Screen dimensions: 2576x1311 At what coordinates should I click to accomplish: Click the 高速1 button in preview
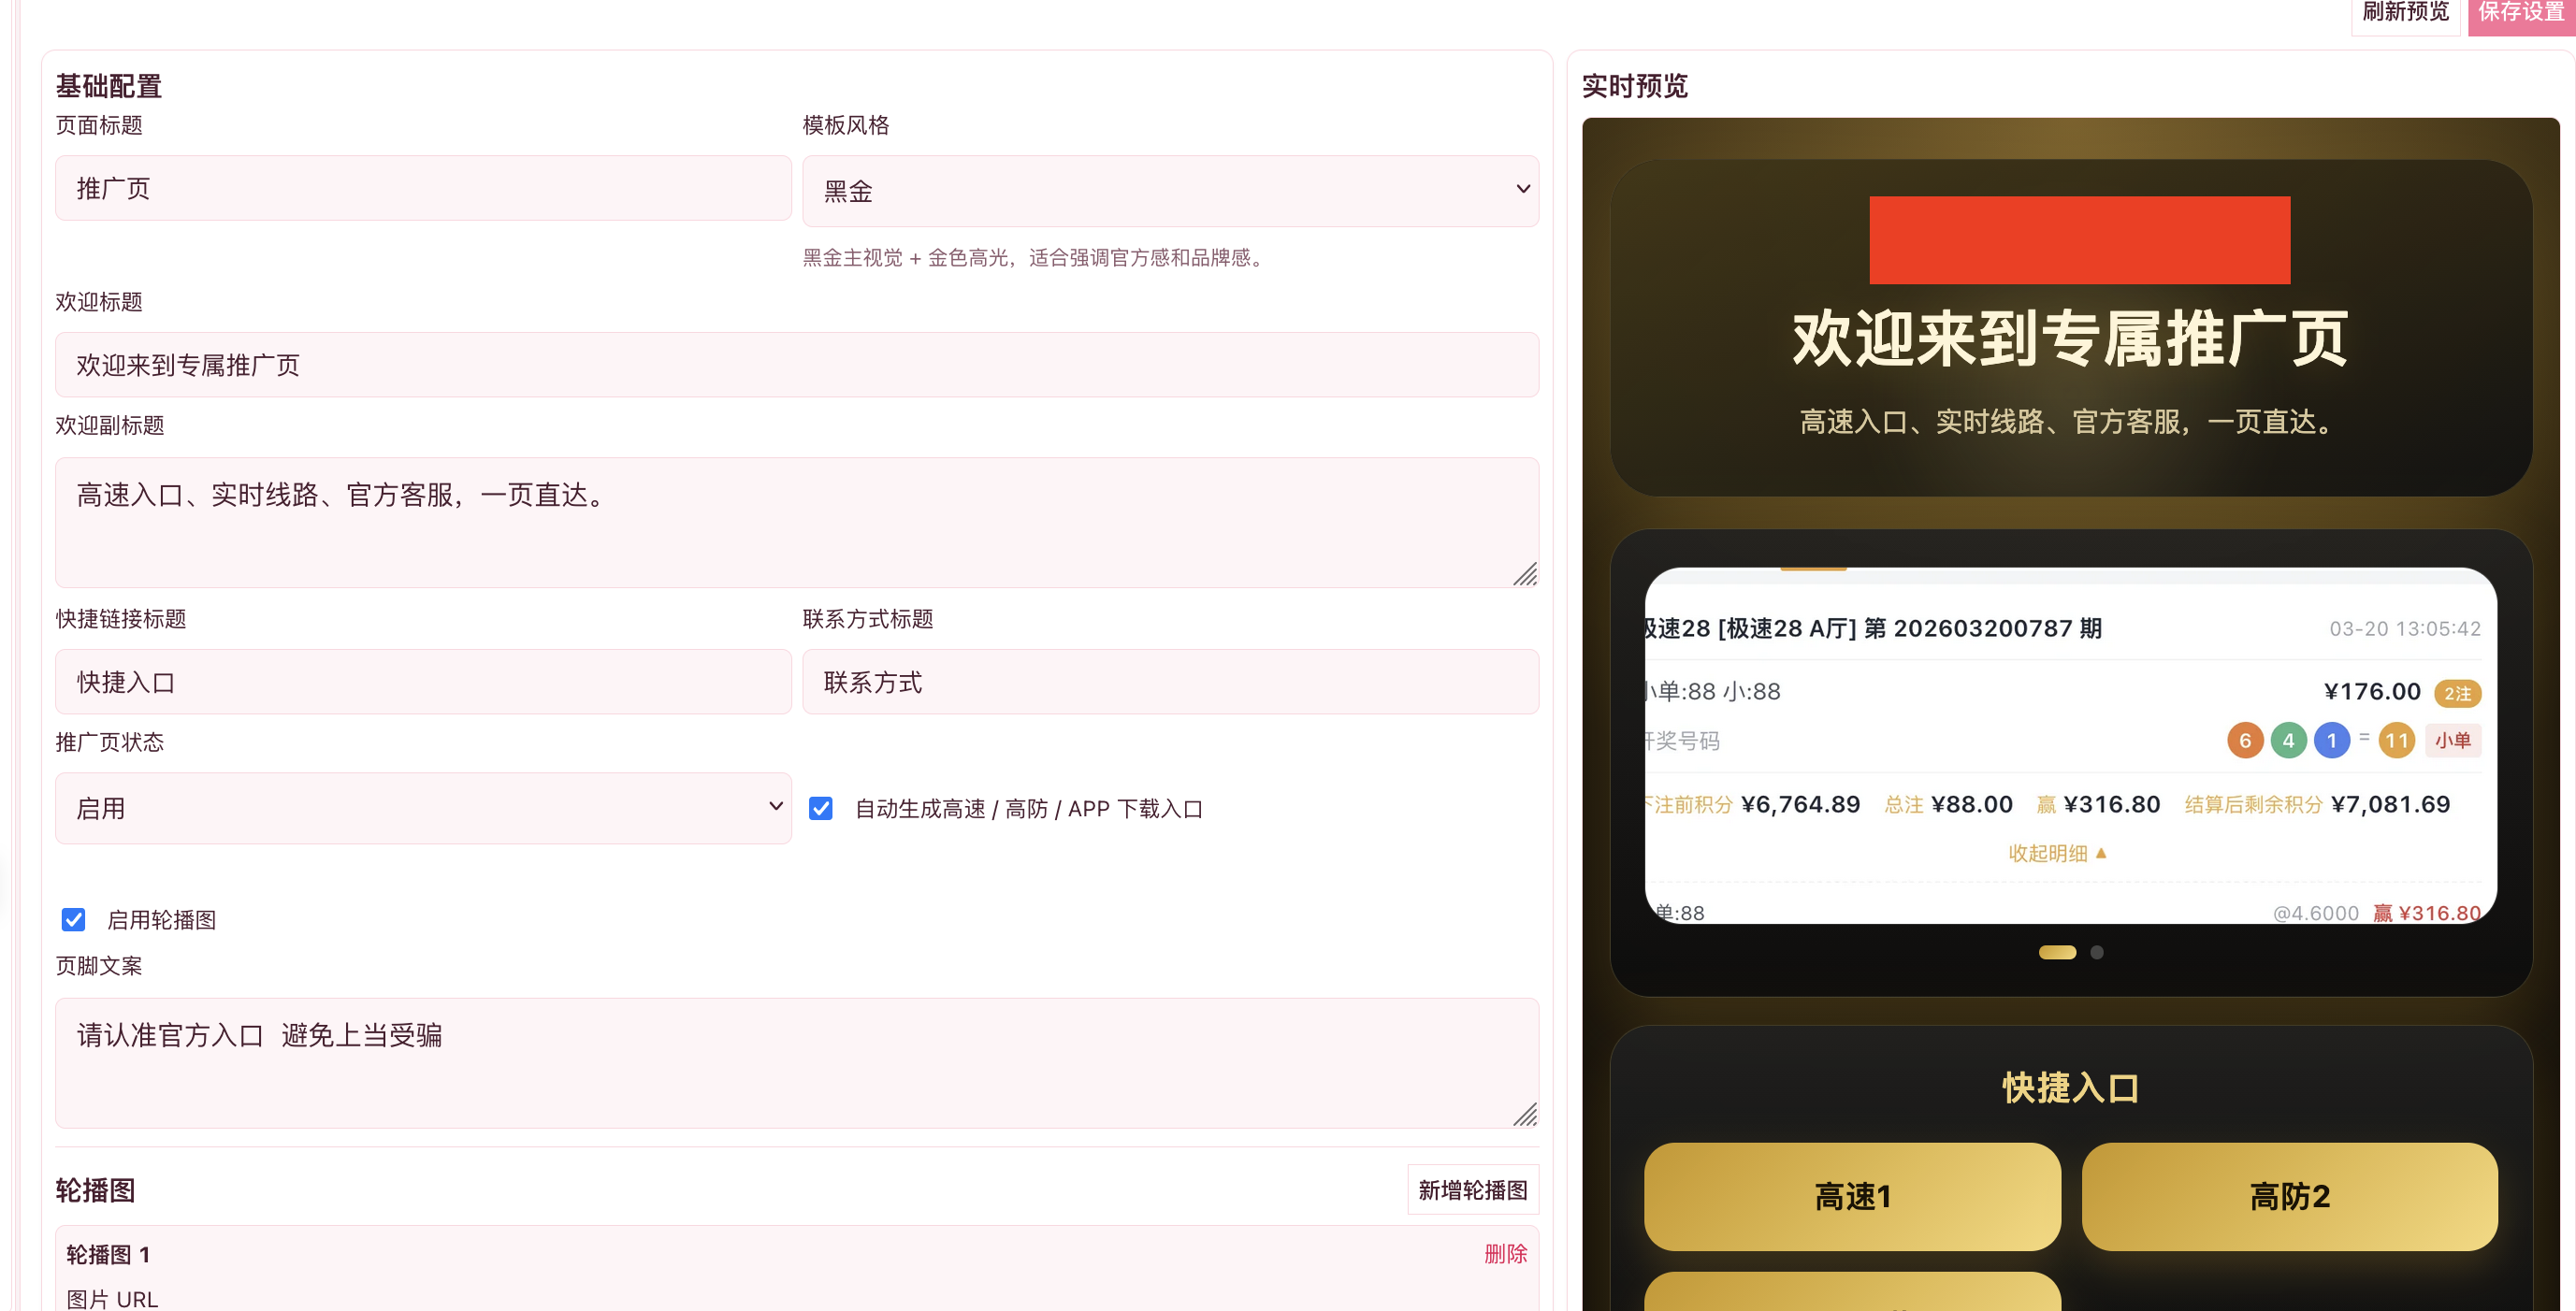pos(1852,1197)
